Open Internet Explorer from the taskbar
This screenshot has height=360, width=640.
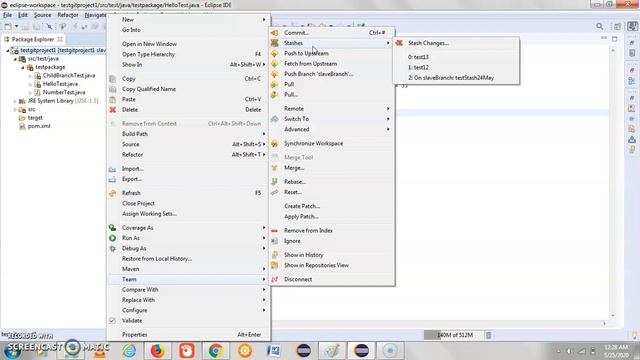pos(129,351)
